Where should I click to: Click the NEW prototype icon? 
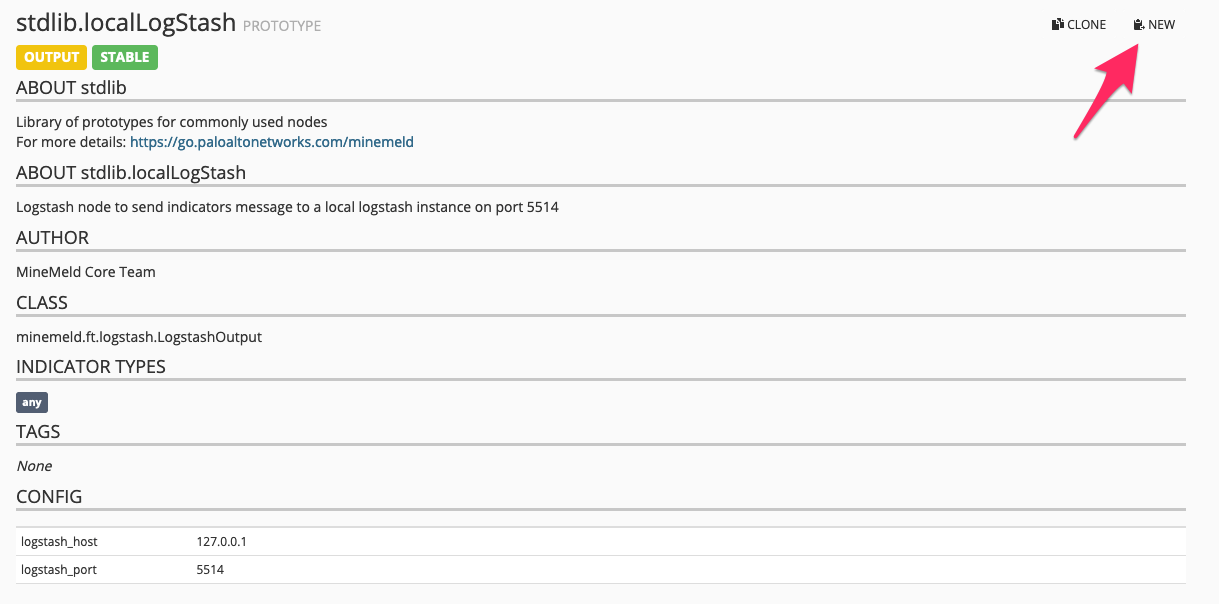click(1138, 25)
